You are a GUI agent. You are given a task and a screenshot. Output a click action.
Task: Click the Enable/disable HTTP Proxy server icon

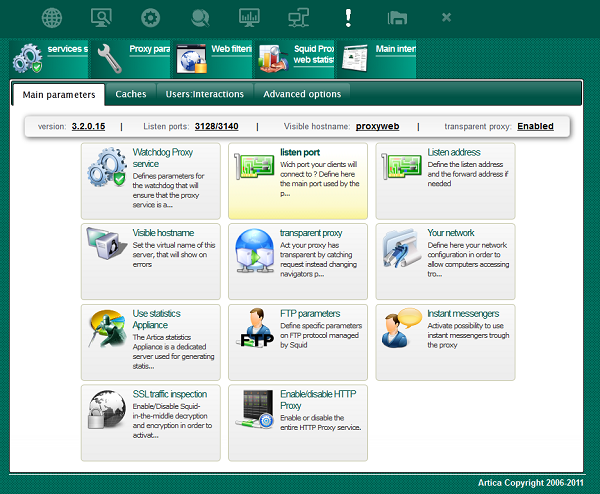point(254,409)
